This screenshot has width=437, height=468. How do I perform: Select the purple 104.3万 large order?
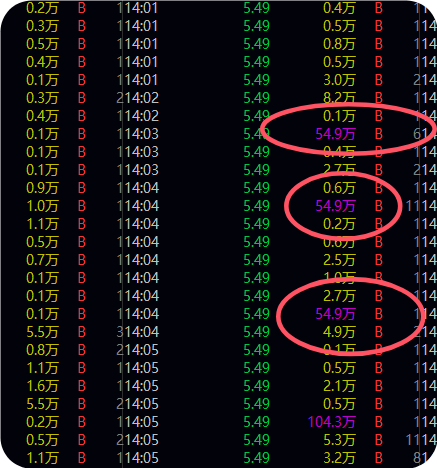coord(332,422)
